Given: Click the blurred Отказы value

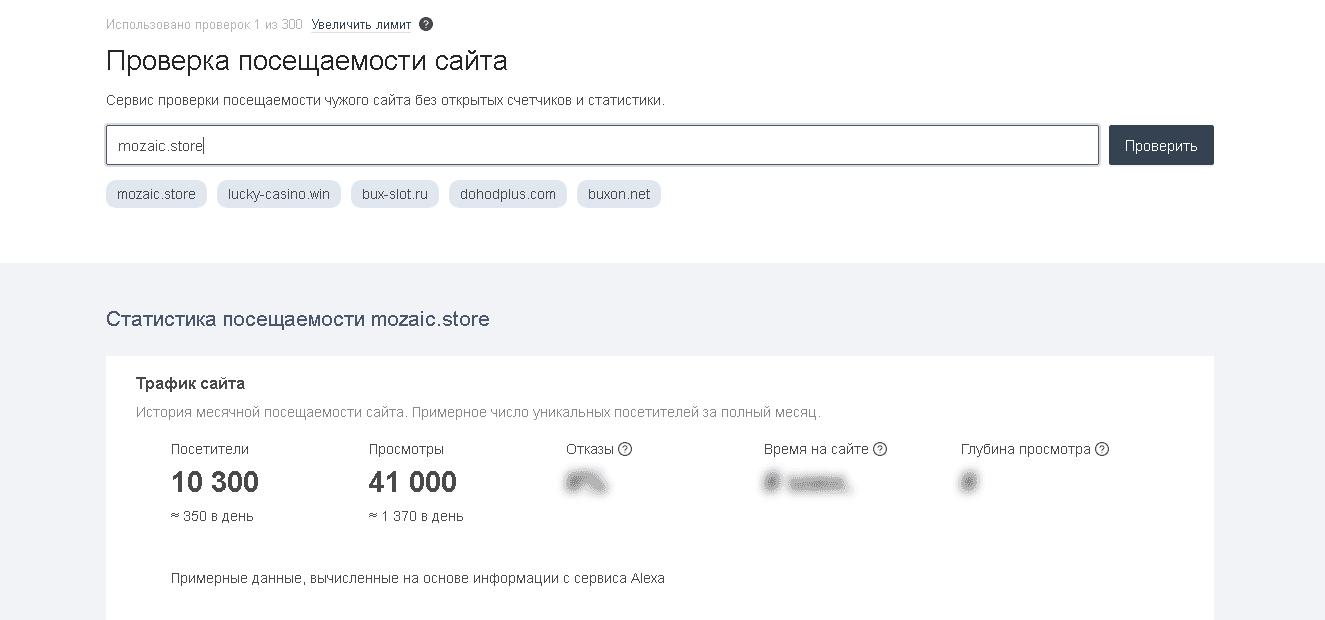Looking at the screenshot, I should tap(587, 483).
